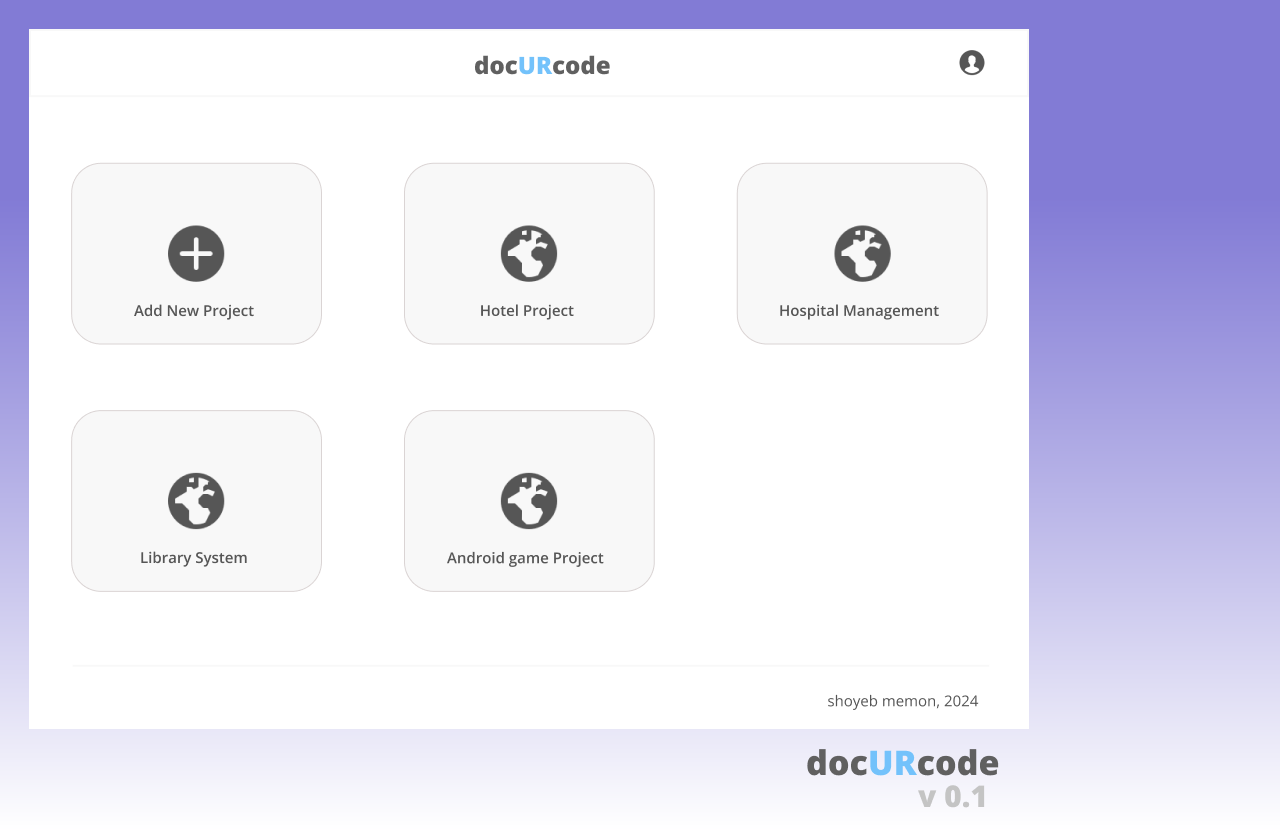Click the Hospital Management globe icon

[x=862, y=253]
